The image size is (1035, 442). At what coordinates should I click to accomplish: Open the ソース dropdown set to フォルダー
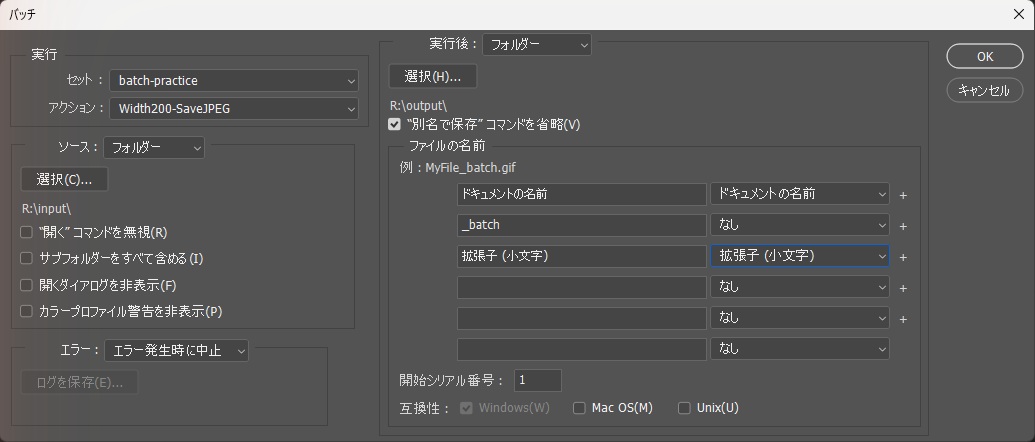click(x=154, y=148)
